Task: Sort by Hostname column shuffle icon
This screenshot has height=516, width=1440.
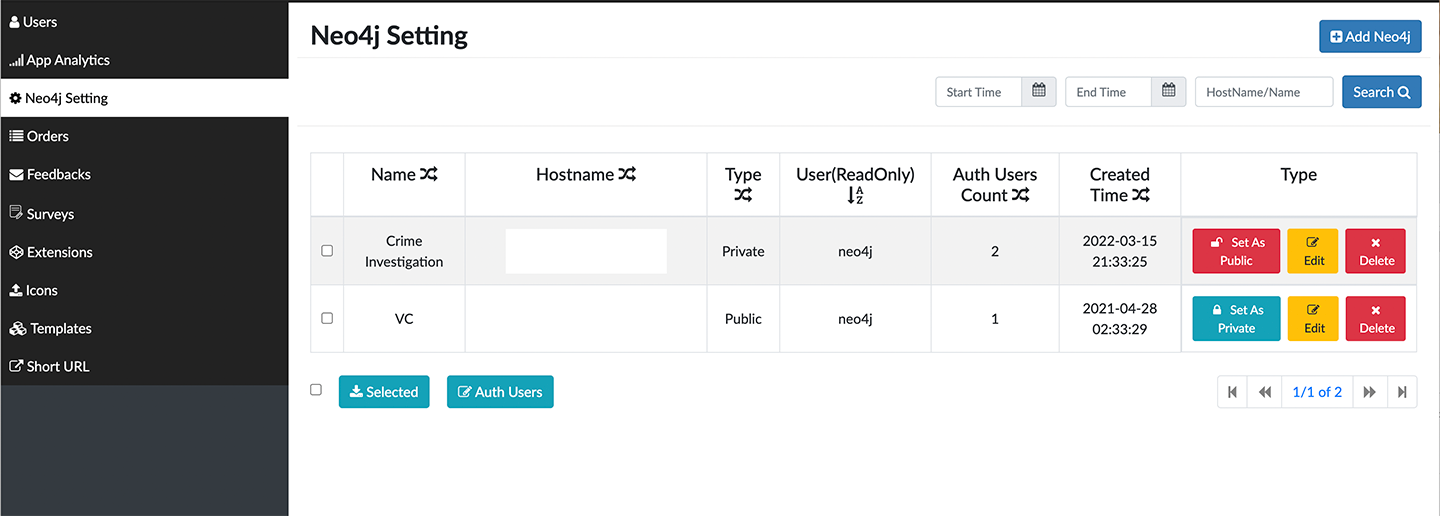Action: (627, 175)
